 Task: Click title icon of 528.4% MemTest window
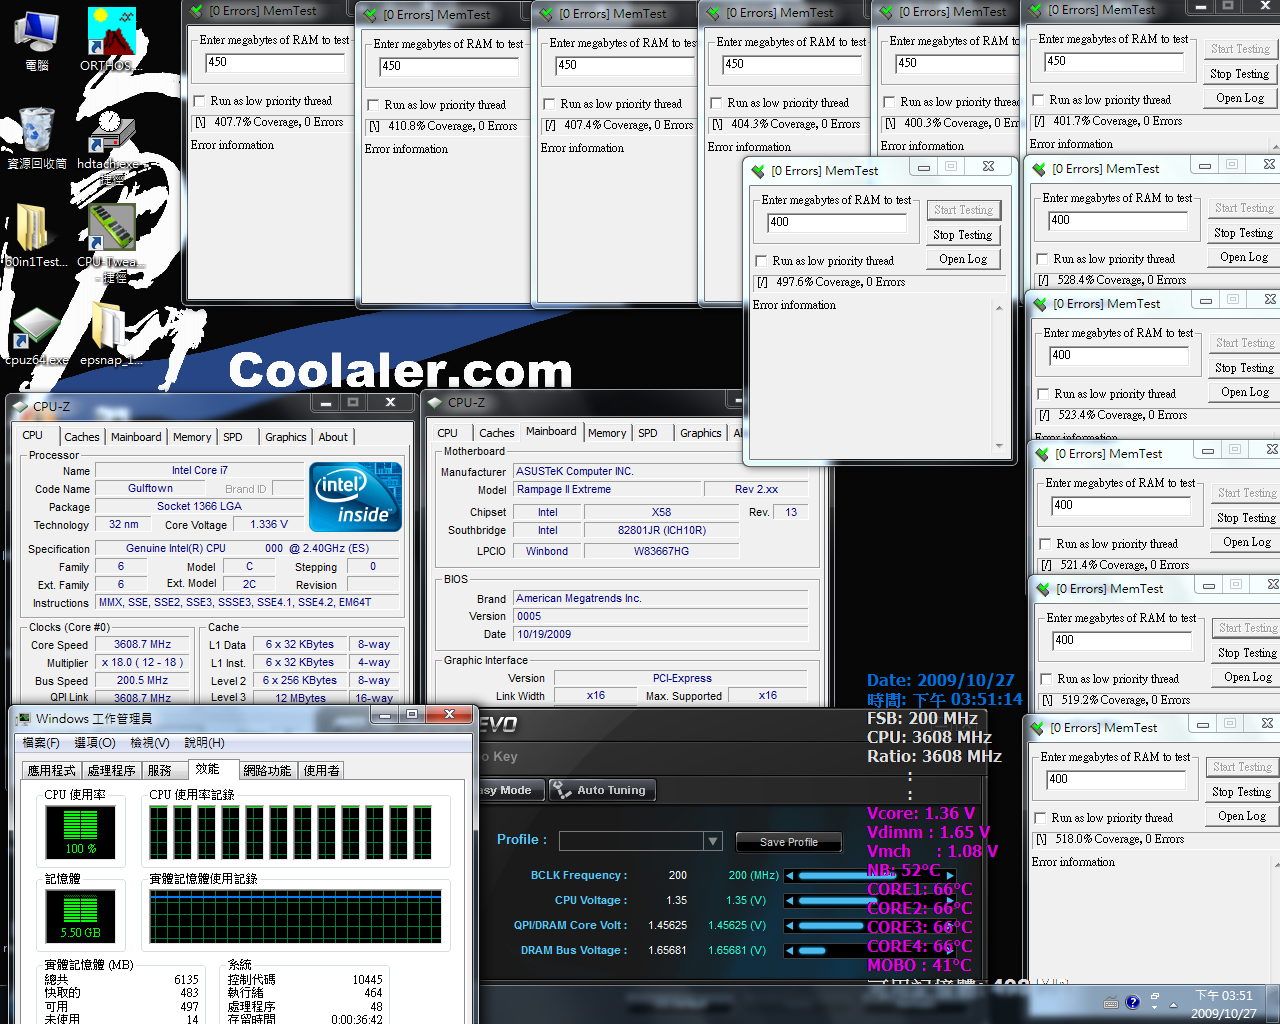[x=1039, y=169]
